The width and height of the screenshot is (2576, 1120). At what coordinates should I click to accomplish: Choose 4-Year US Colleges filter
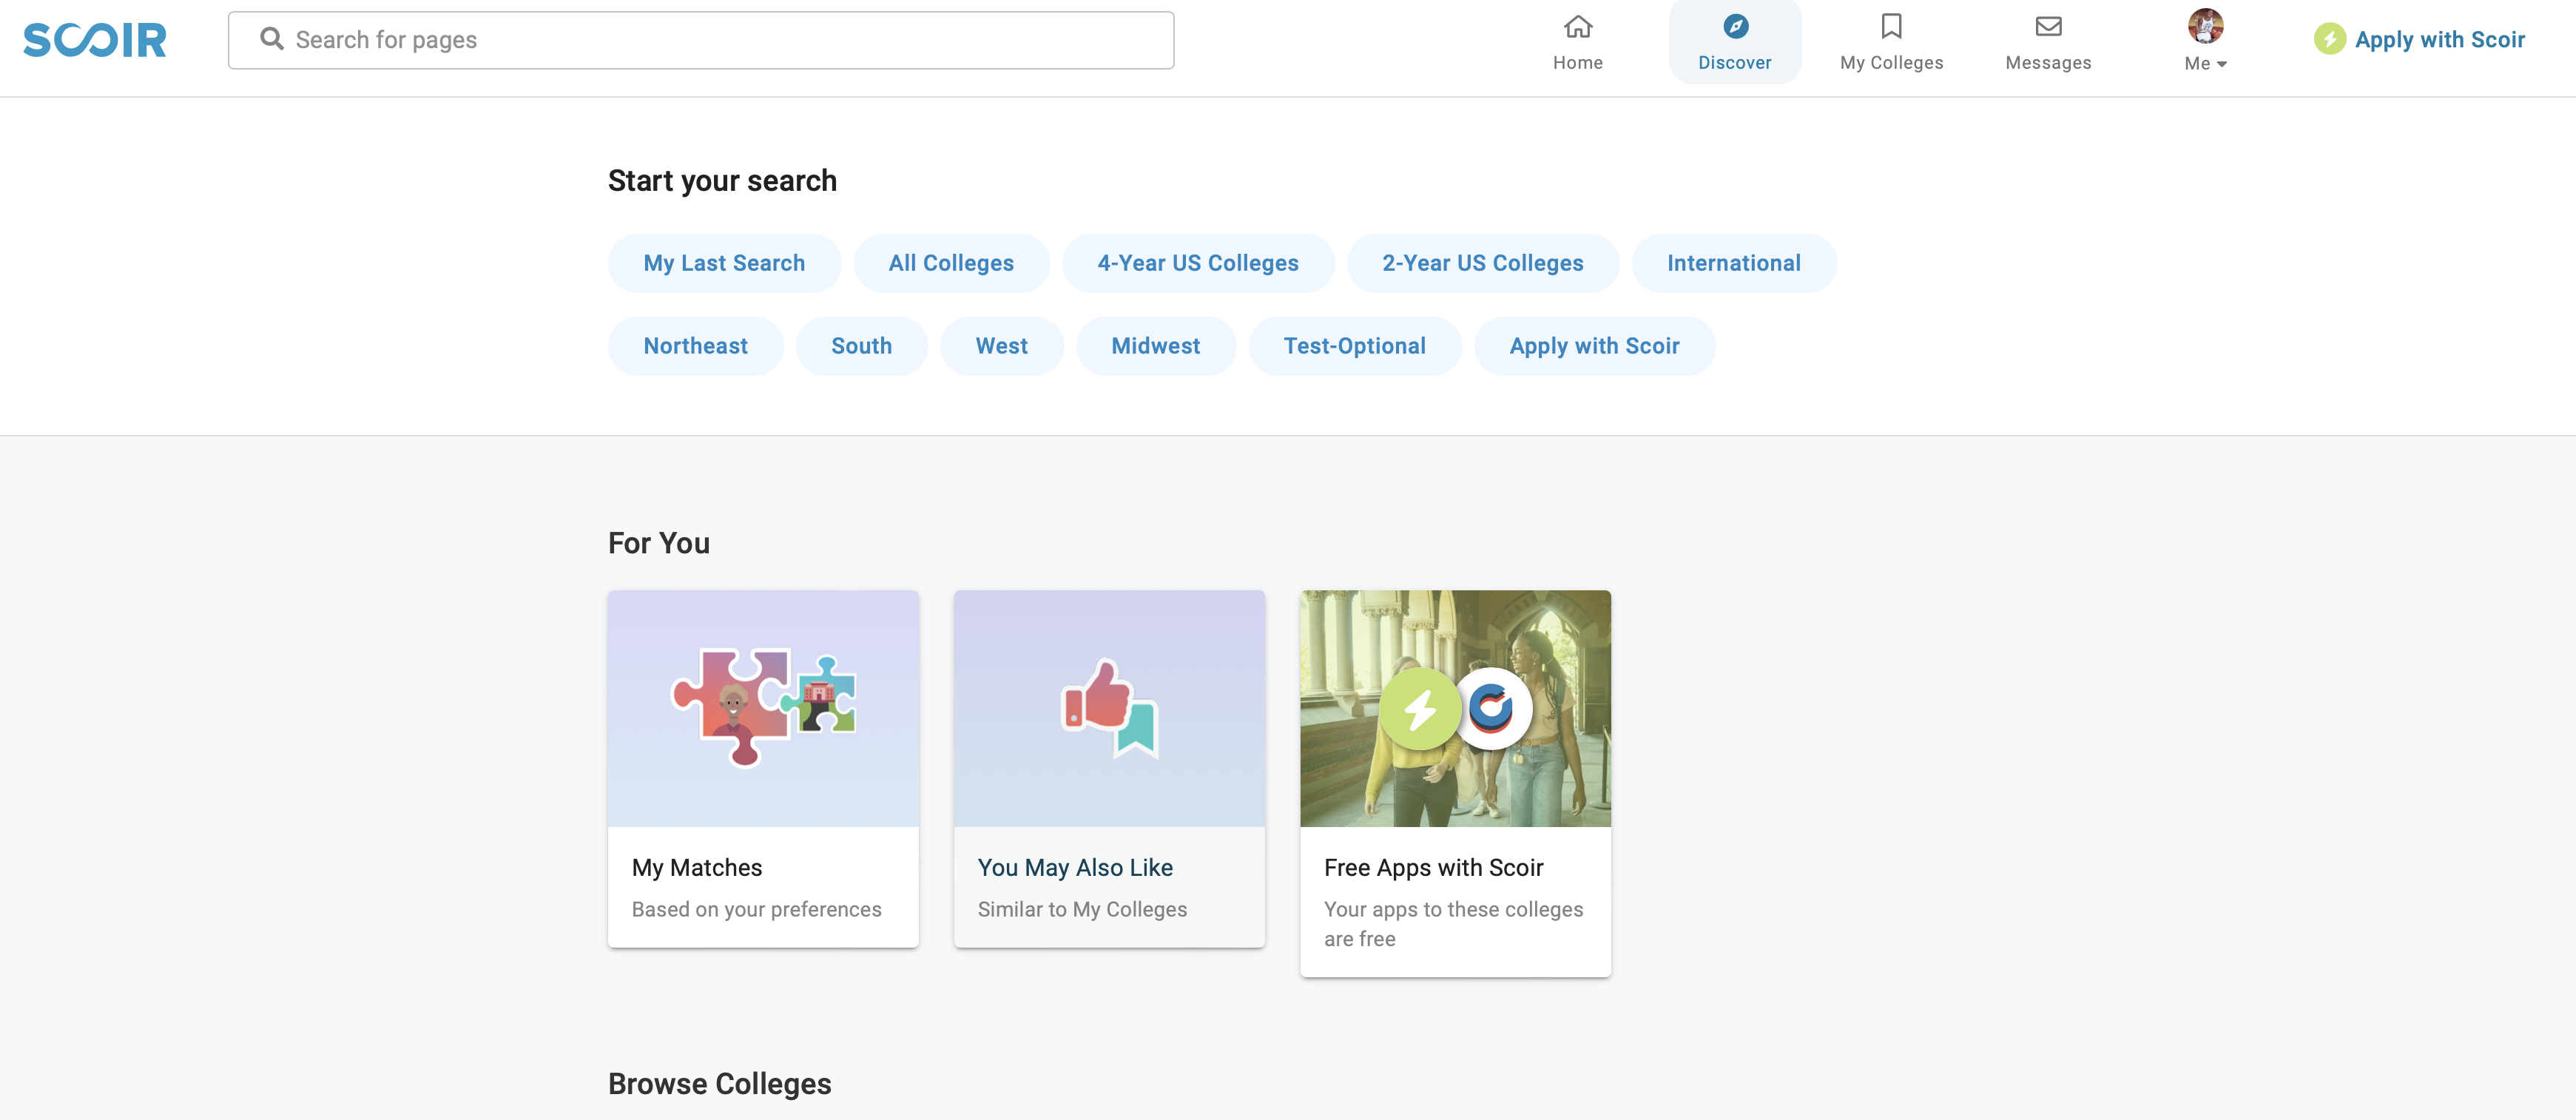(x=1198, y=263)
